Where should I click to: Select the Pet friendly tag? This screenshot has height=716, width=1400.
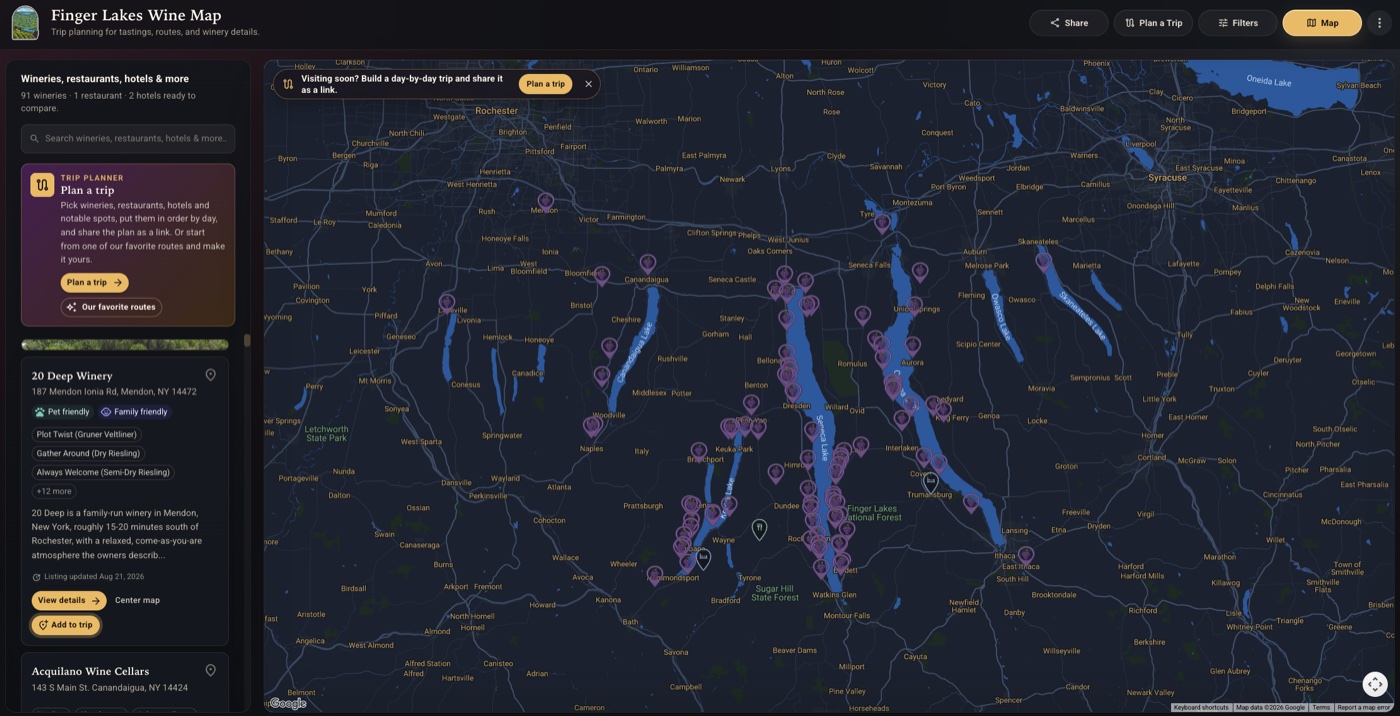click(62, 412)
